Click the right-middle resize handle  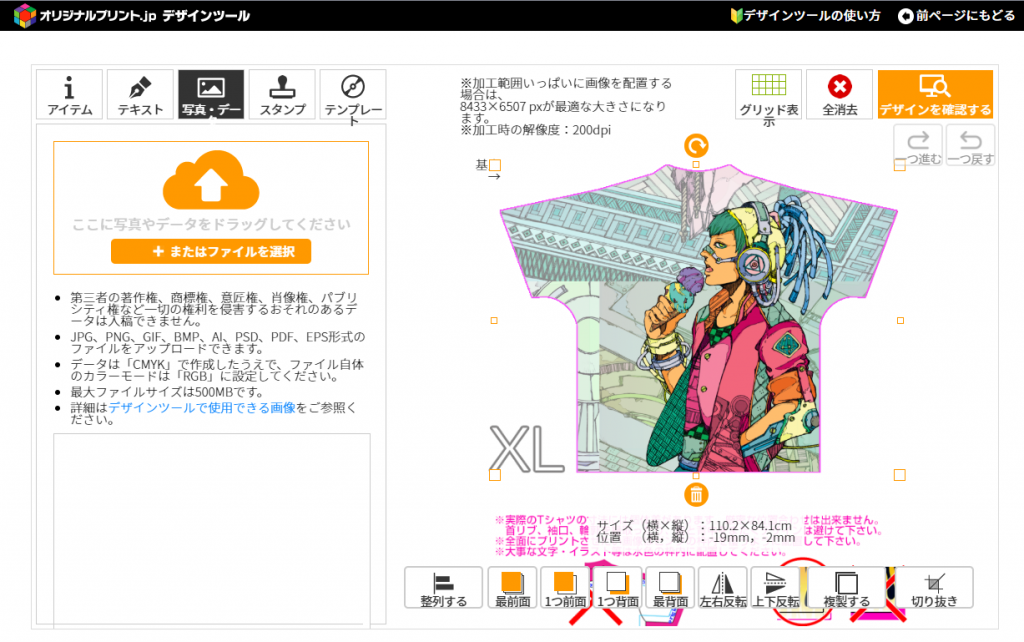coord(900,320)
